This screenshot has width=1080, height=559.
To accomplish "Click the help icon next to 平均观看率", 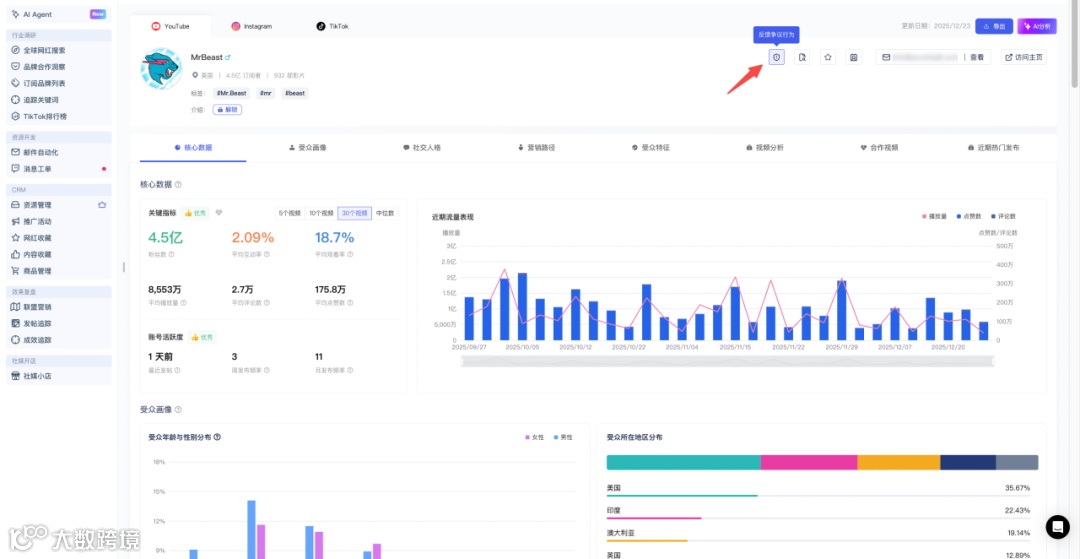I will point(350,254).
